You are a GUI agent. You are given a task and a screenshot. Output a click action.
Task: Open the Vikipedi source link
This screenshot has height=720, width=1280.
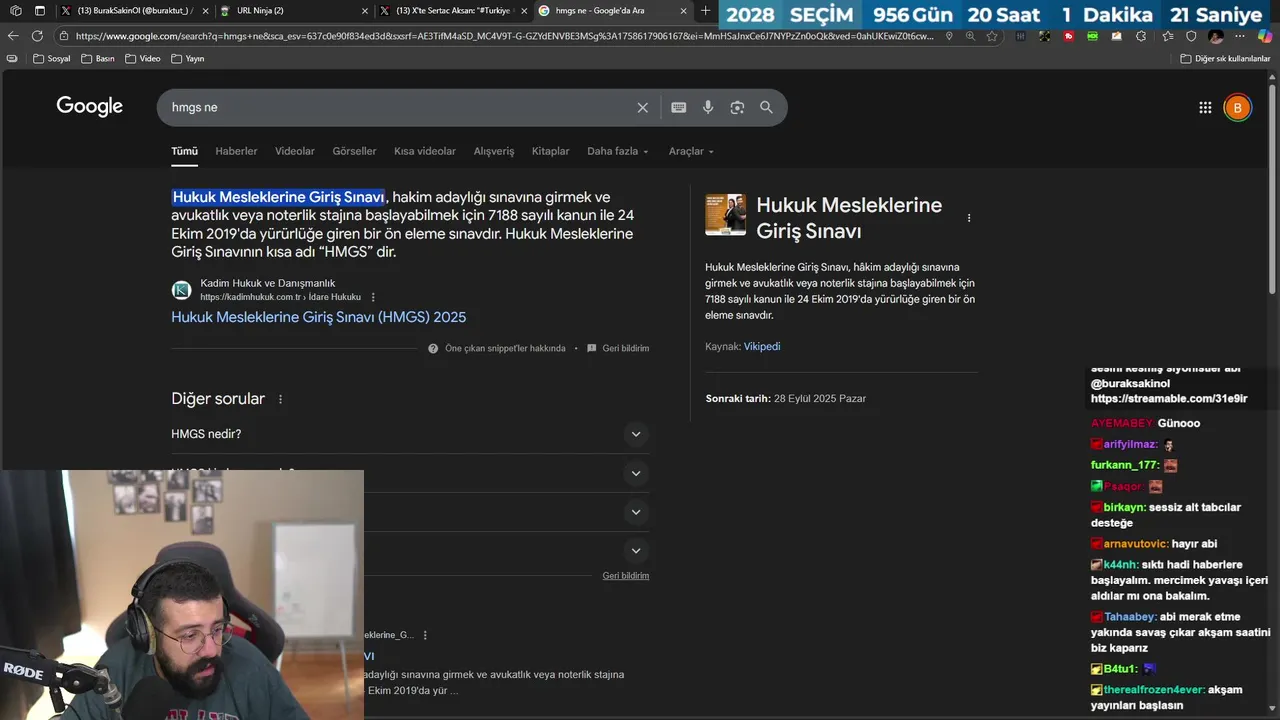tap(762, 346)
